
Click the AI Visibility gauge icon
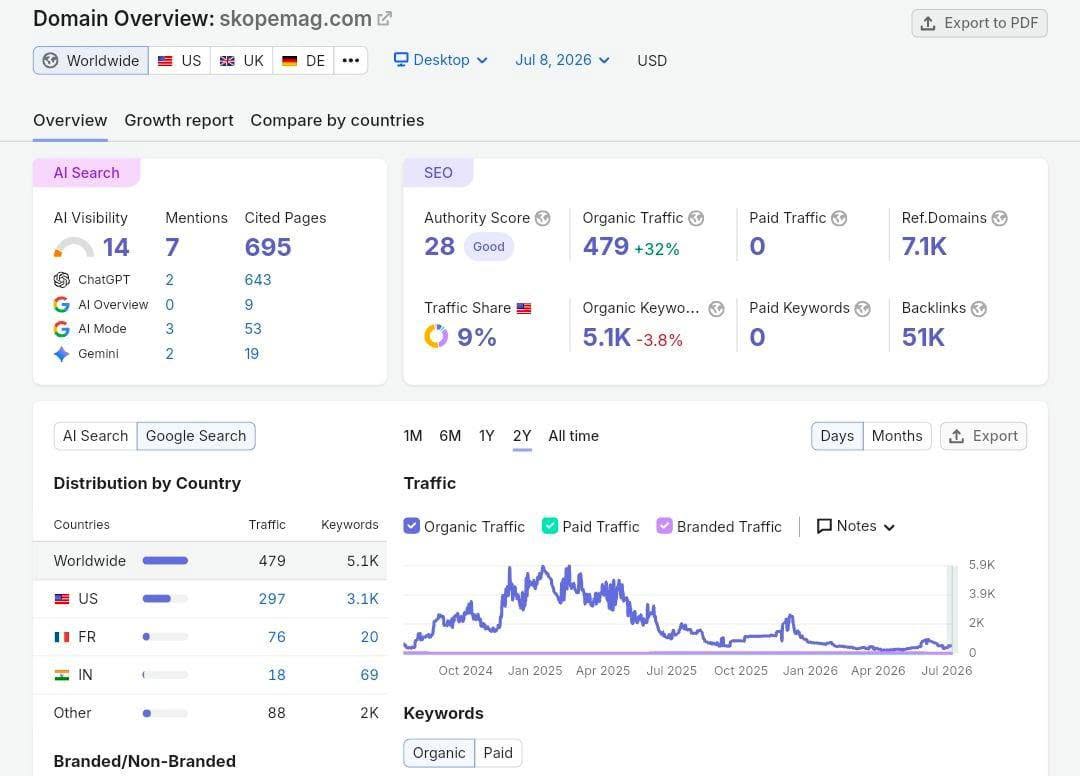pyautogui.click(x=73, y=247)
